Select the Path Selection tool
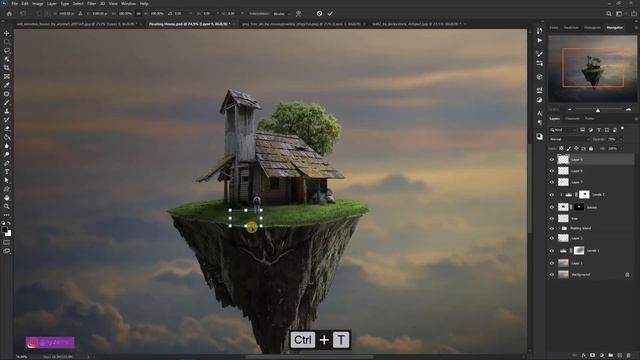 click(x=7, y=180)
